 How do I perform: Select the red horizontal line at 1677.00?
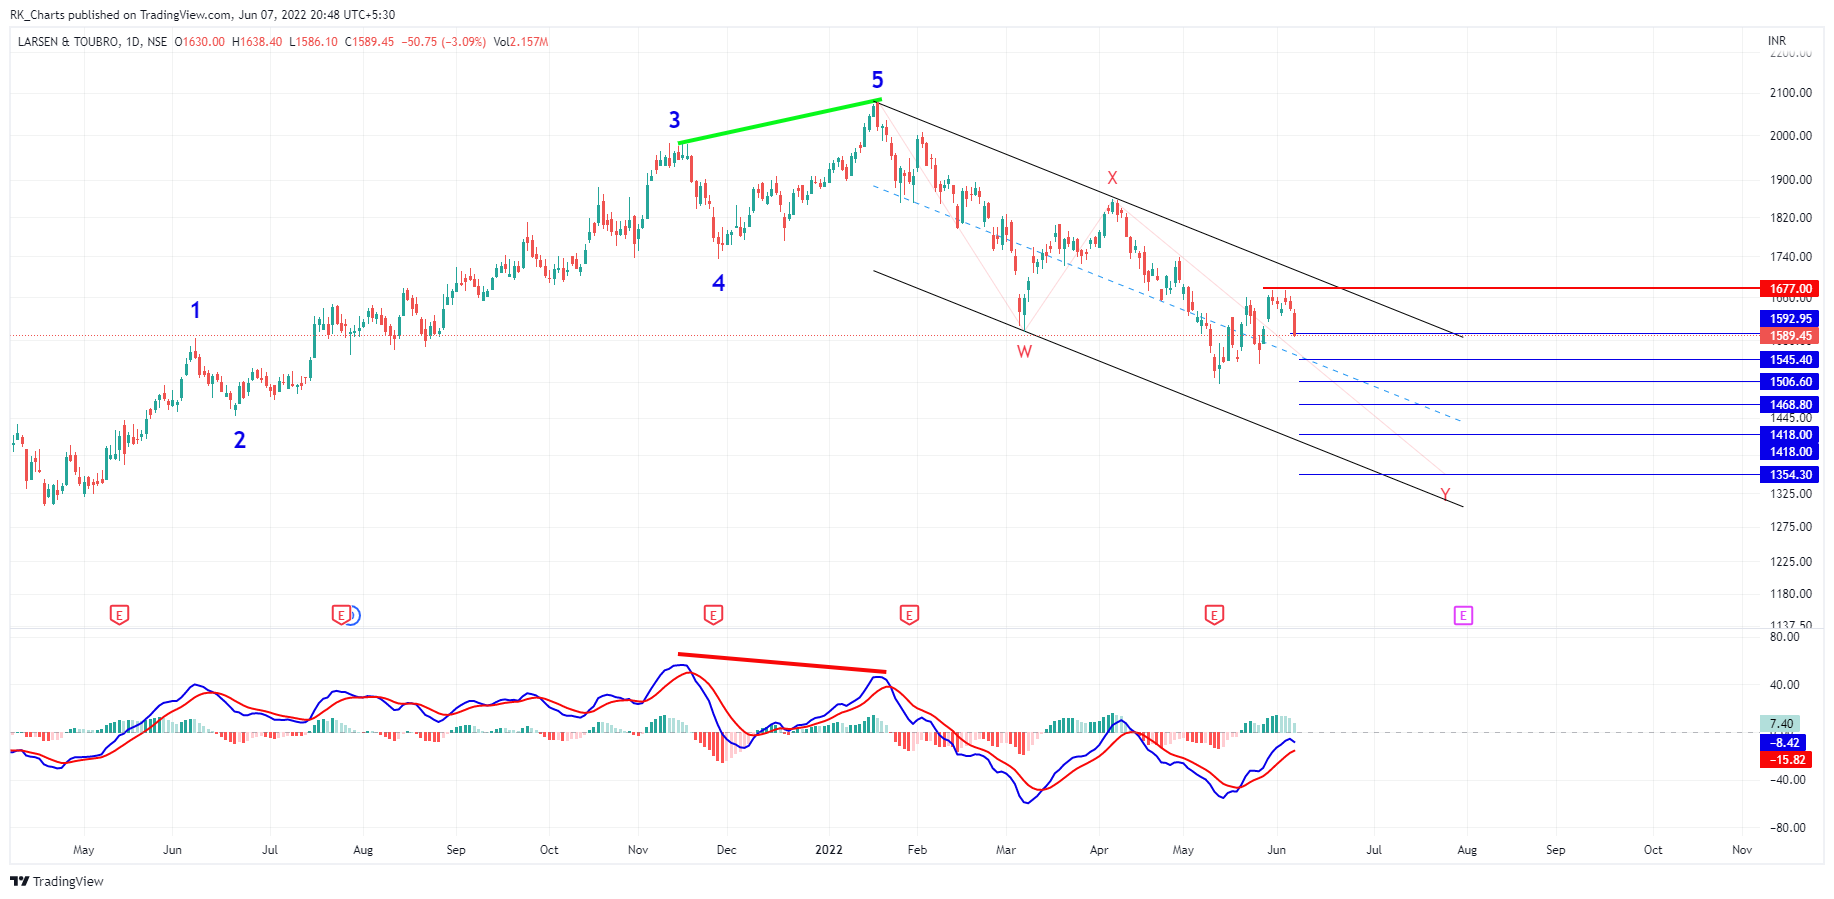[1510, 288]
